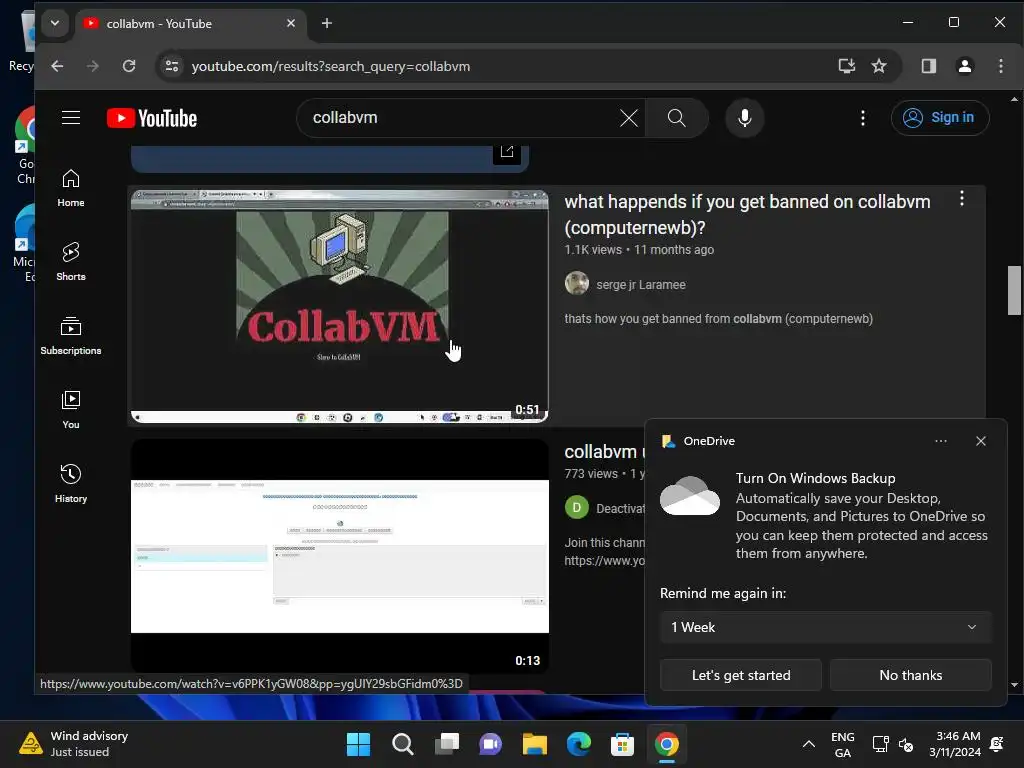Click the install app icon in address bar
Screen dimensions: 1024x768
coord(846,66)
